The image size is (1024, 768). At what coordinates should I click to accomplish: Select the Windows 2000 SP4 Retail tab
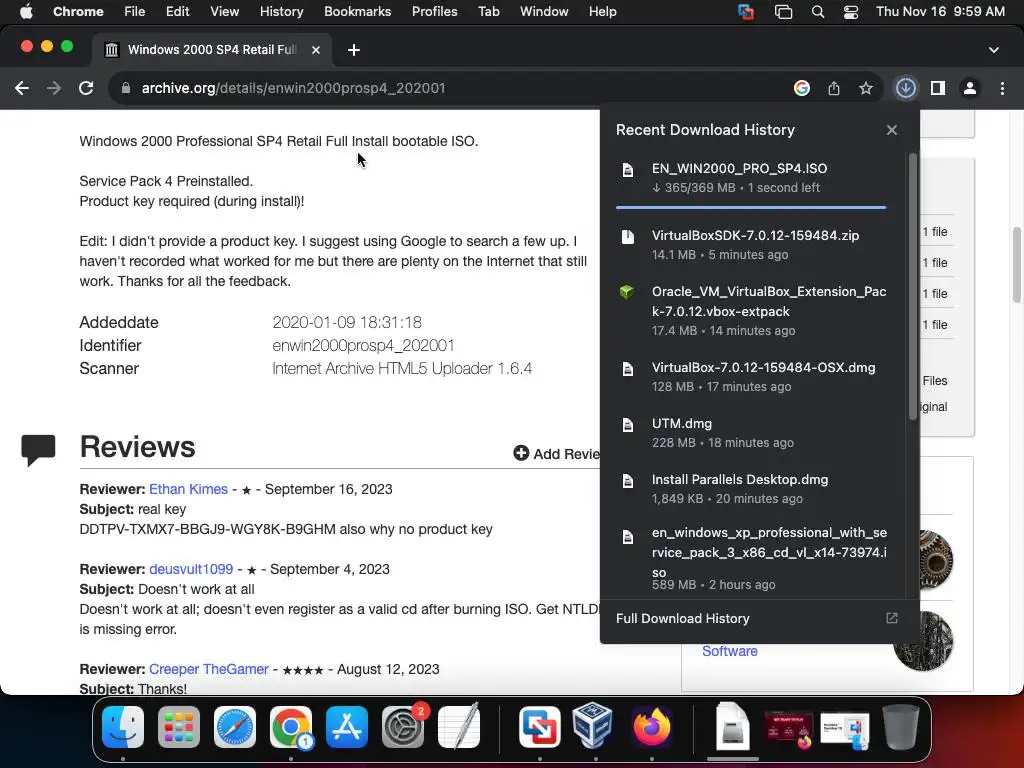(x=212, y=50)
